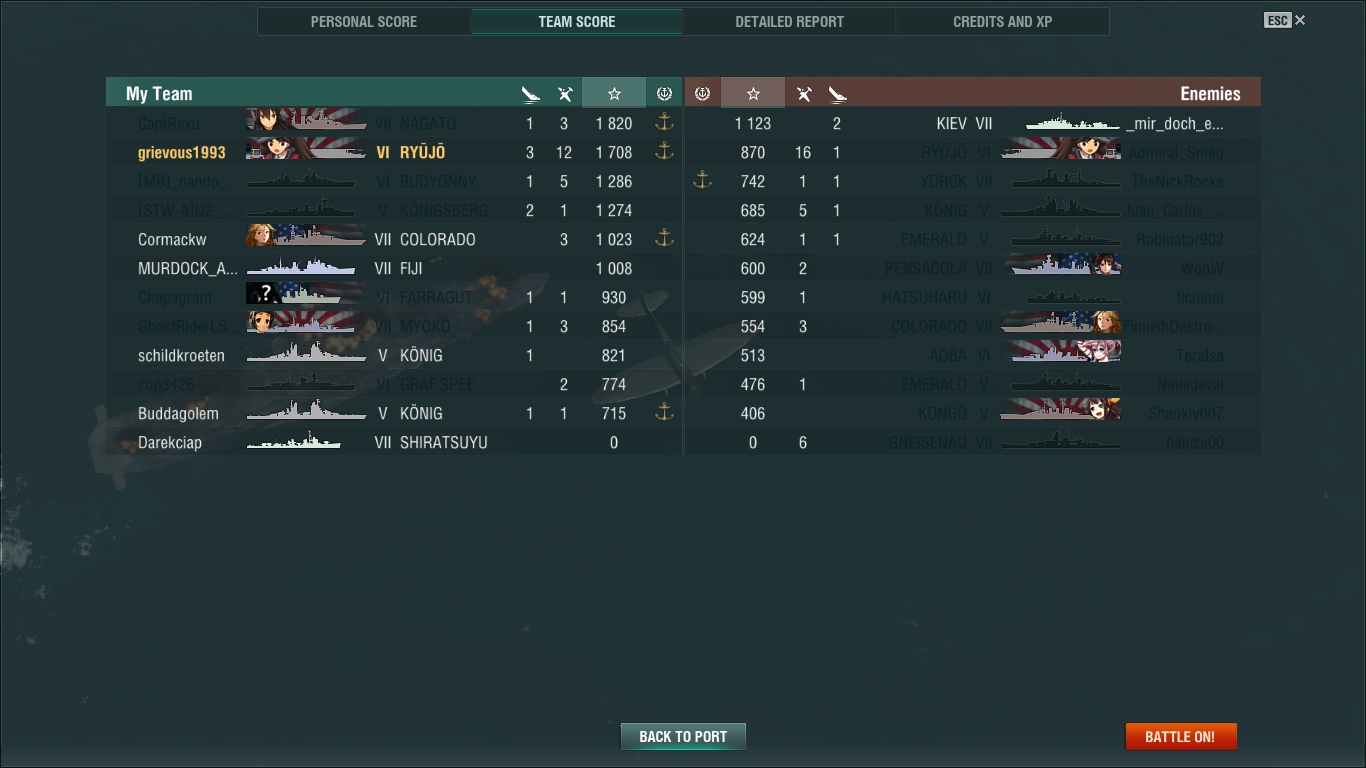Click the Back to Port button
This screenshot has height=768, width=1366.
(683, 737)
